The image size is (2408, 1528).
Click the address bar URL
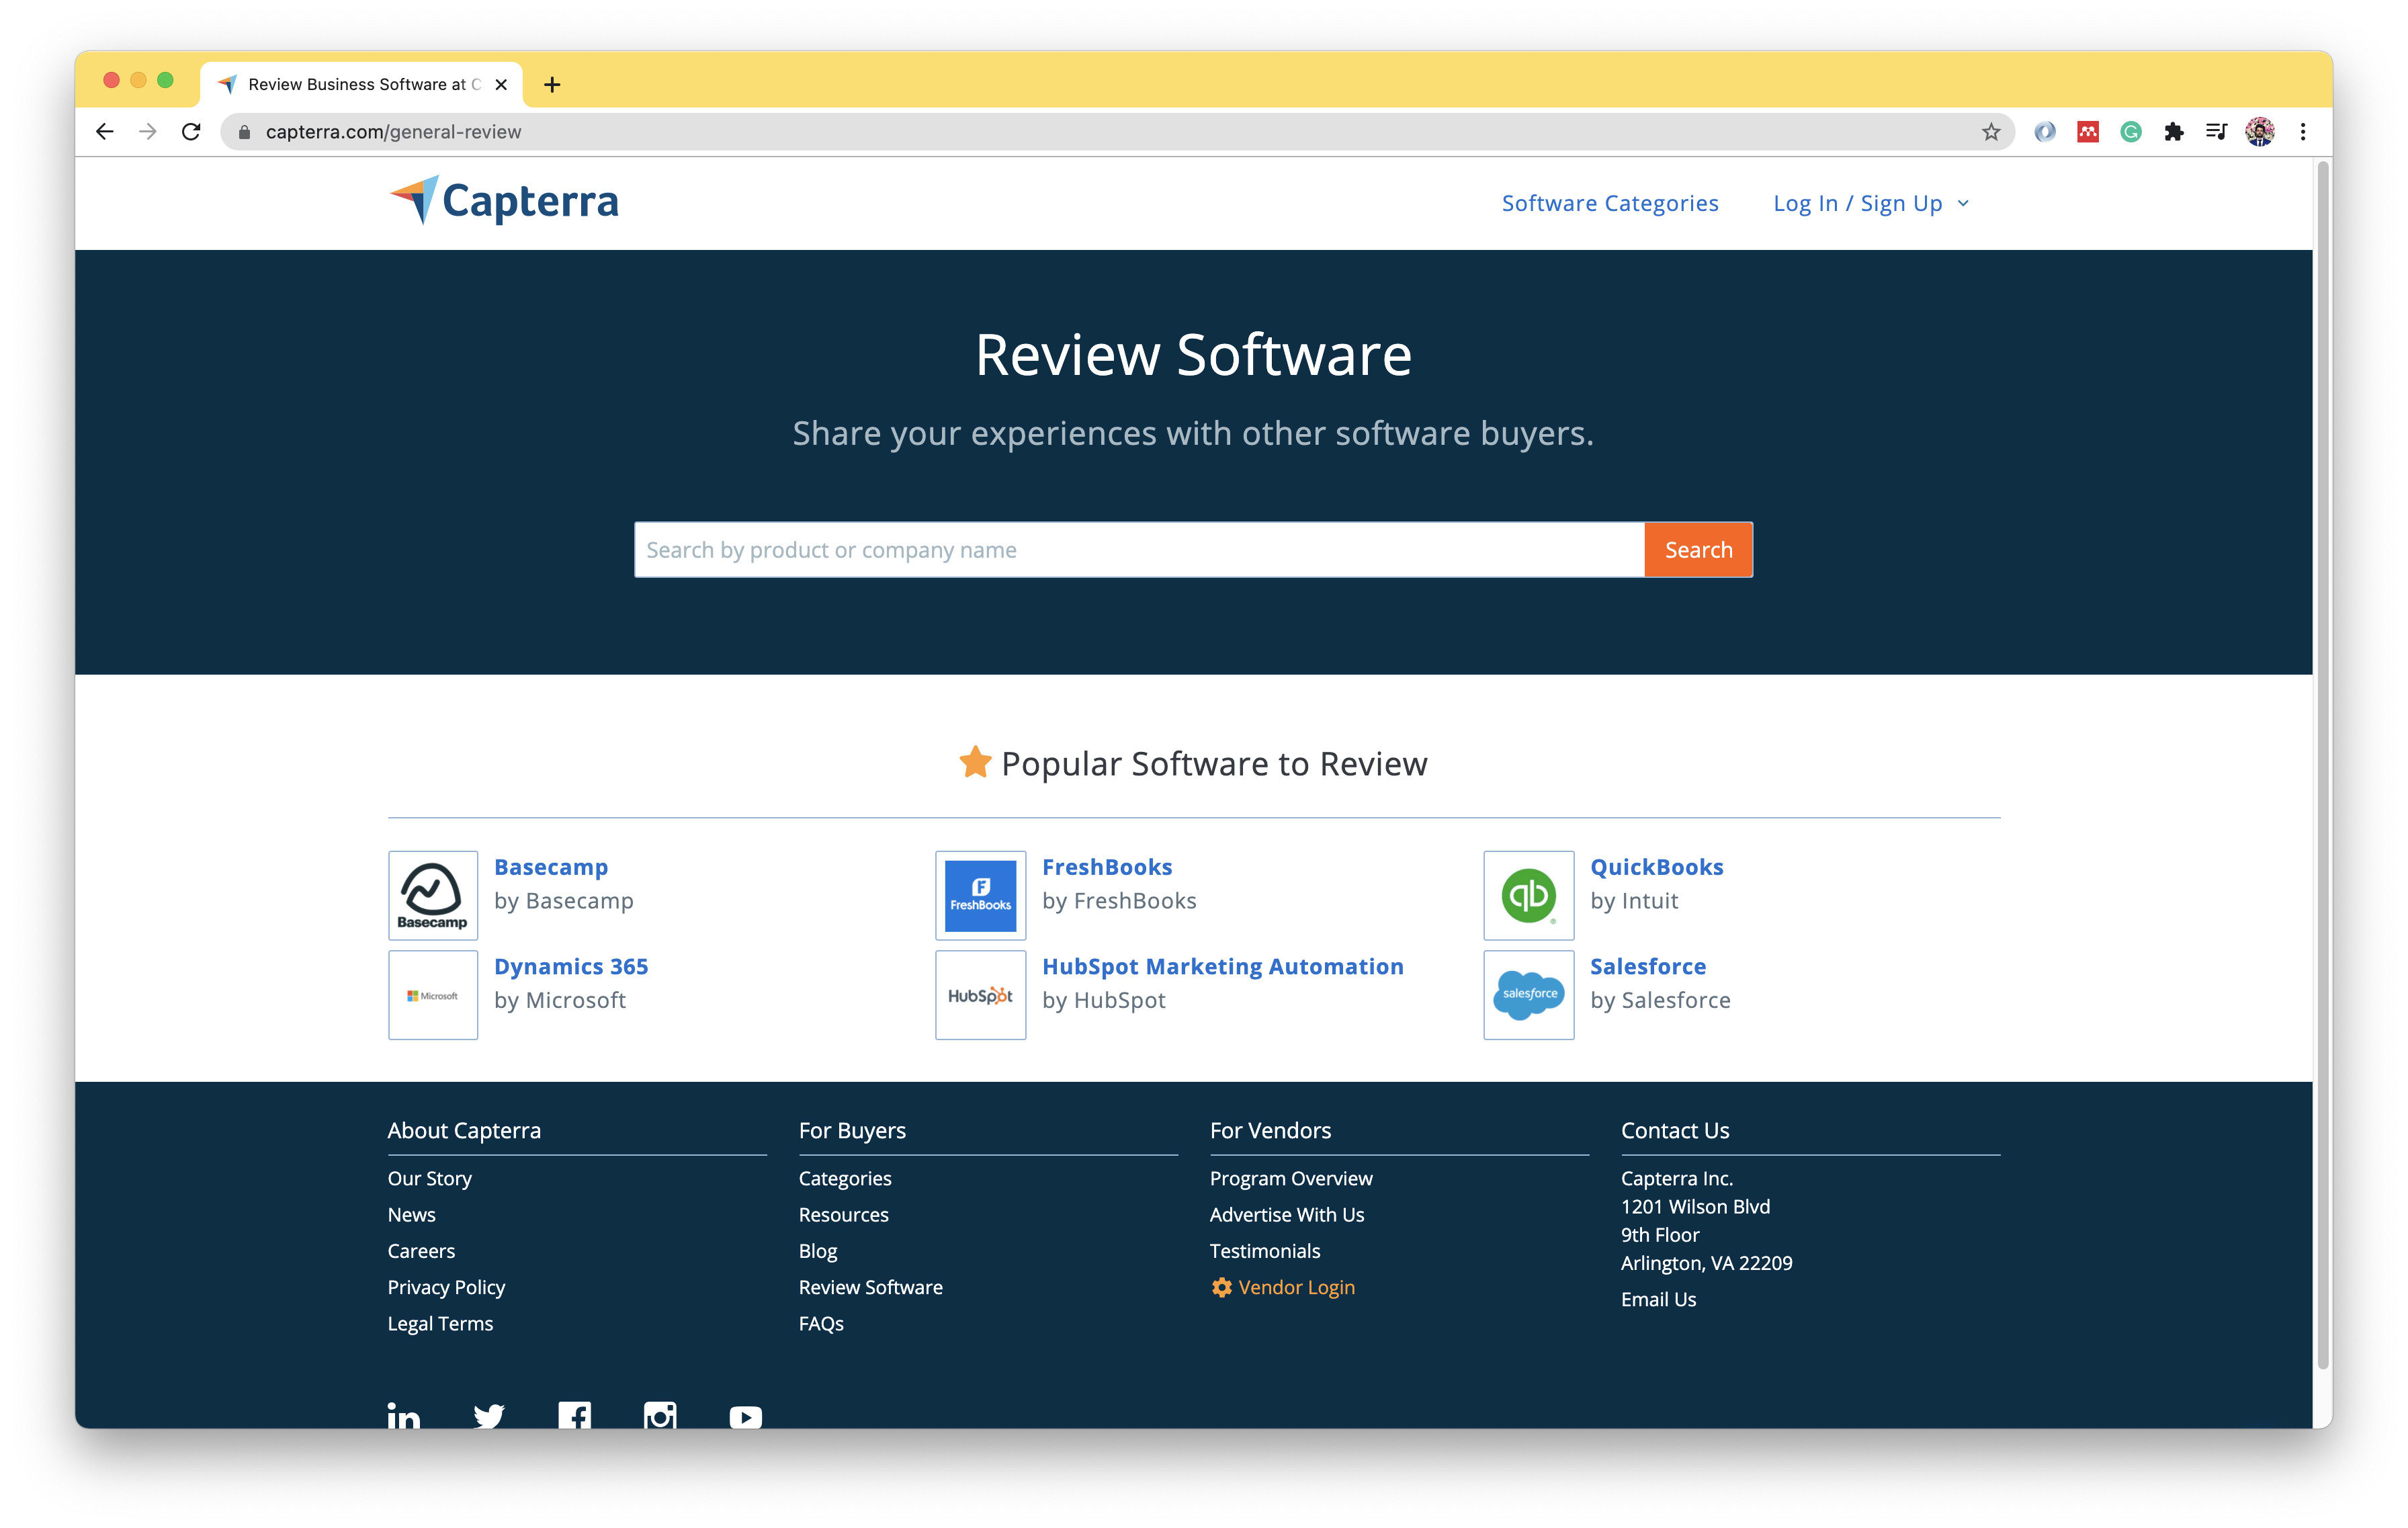click(x=393, y=132)
